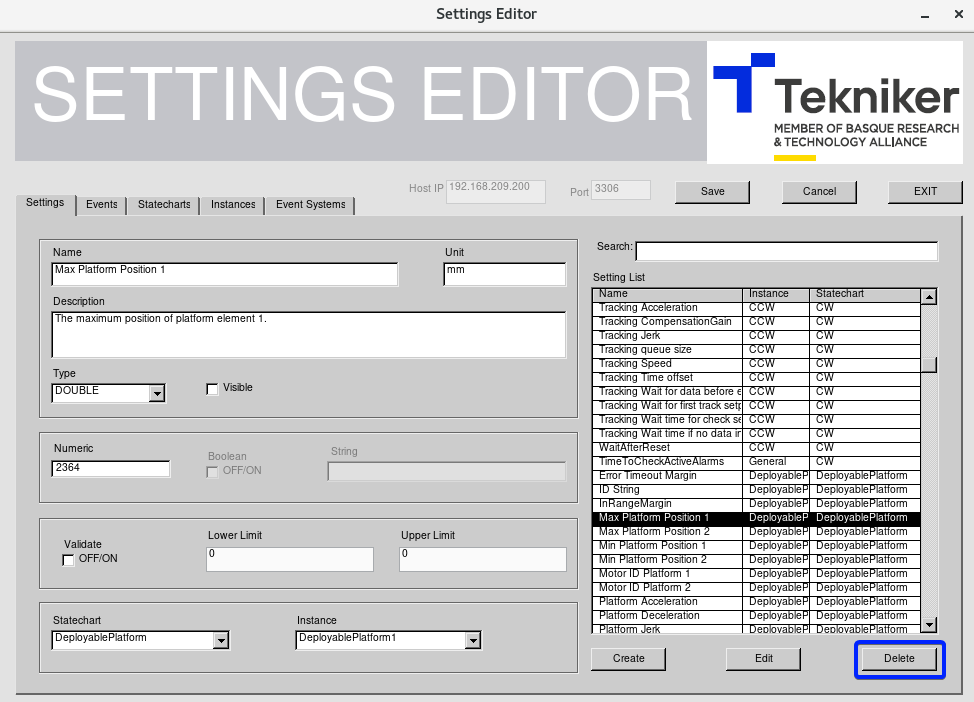
Task: Click the Save button
Action: [712, 192]
